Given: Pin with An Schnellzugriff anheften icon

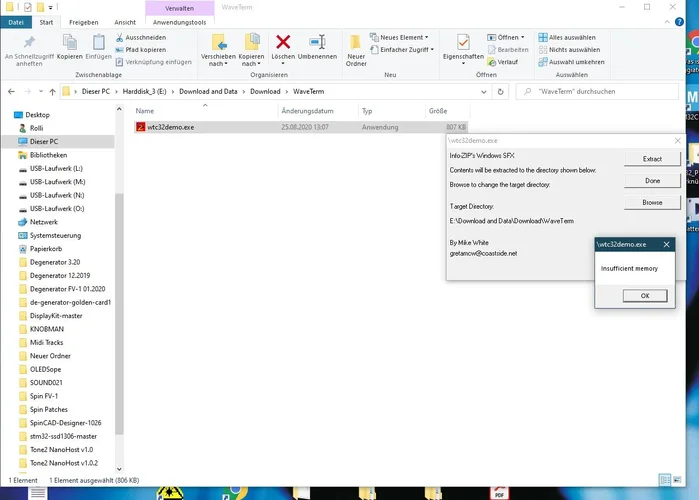Looking at the screenshot, I should coord(29,43).
